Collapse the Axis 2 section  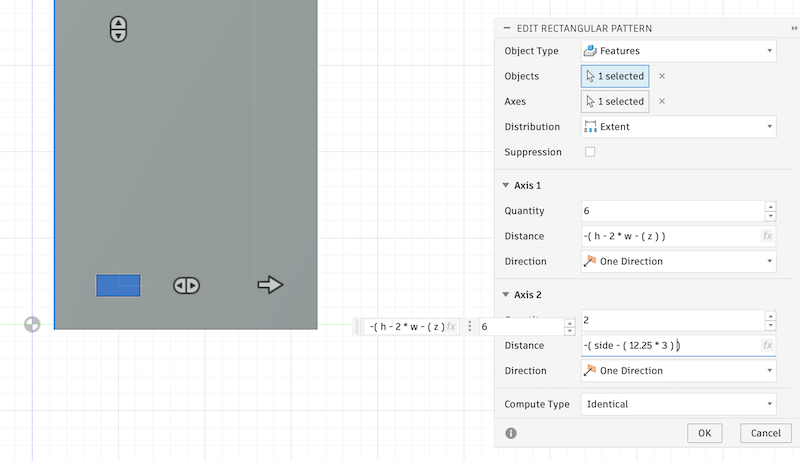click(506, 294)
